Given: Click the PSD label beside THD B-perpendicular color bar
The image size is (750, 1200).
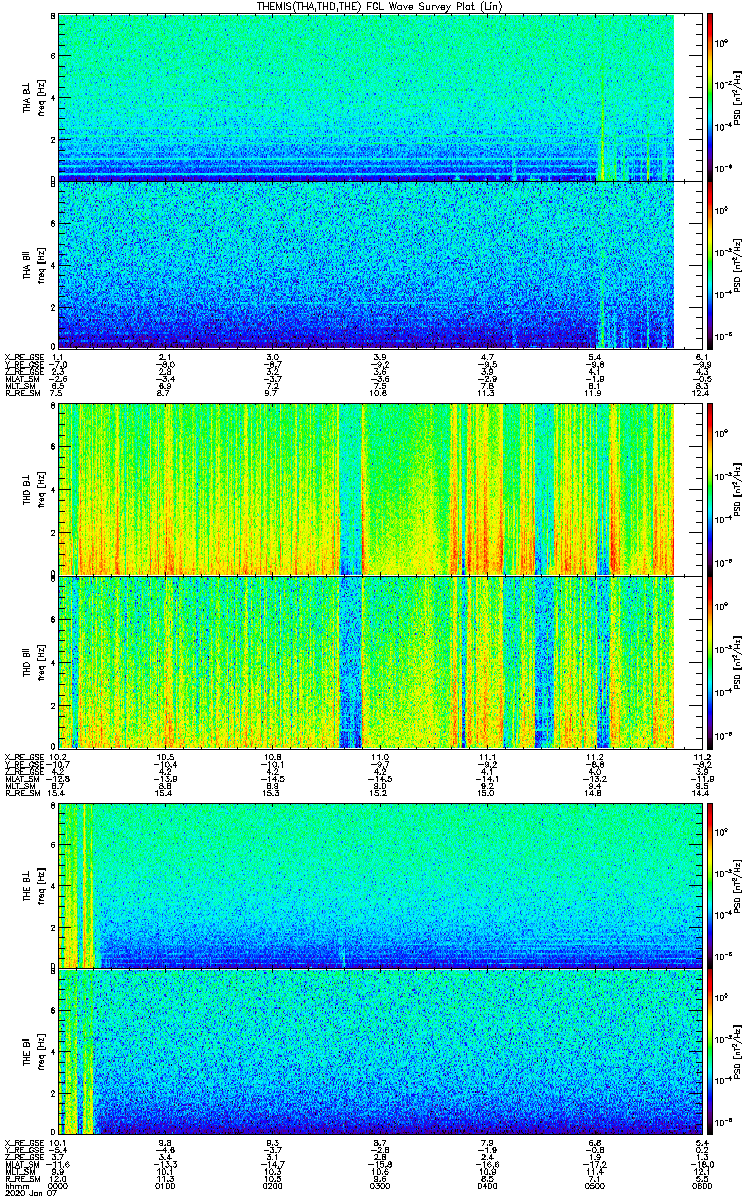Looking at the screenshot, I should [x=737, y=490].
